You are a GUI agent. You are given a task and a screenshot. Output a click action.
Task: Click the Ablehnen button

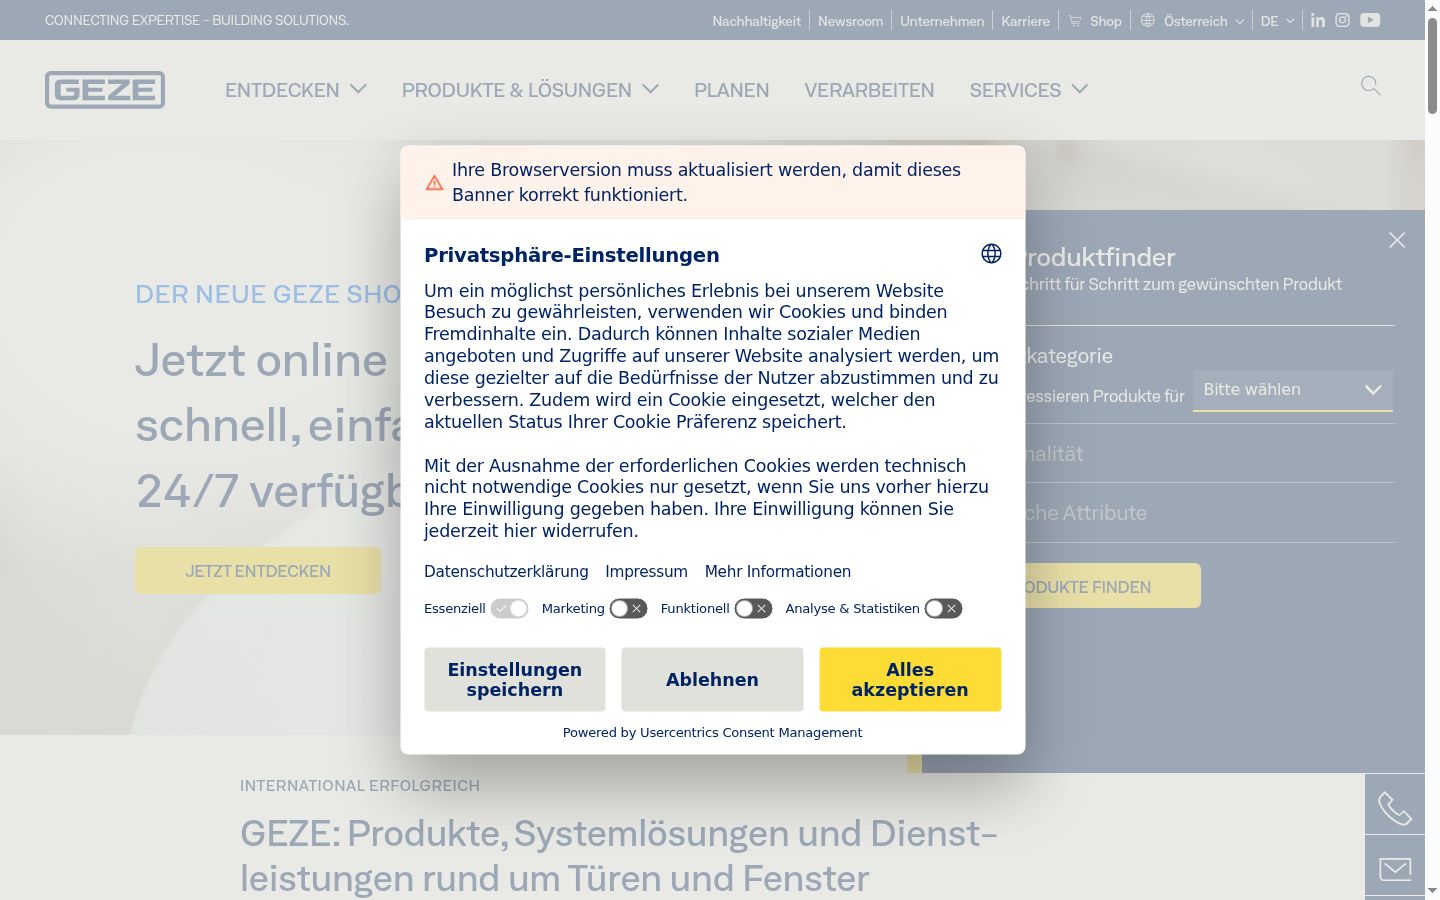(712, 680)
